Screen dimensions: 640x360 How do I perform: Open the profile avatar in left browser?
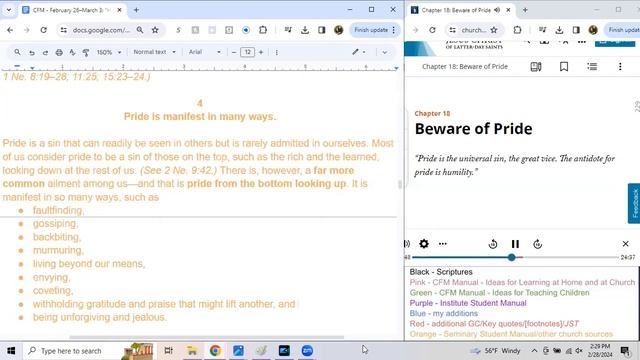338,30
